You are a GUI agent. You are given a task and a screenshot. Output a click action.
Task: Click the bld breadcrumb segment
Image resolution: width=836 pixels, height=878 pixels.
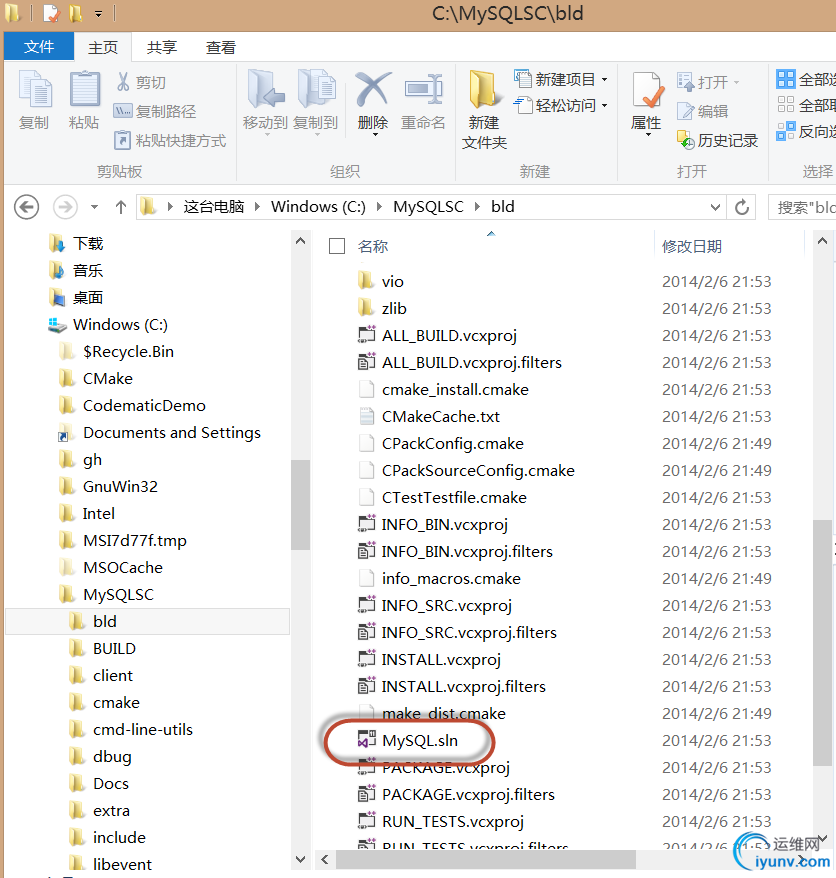point(502,207)
